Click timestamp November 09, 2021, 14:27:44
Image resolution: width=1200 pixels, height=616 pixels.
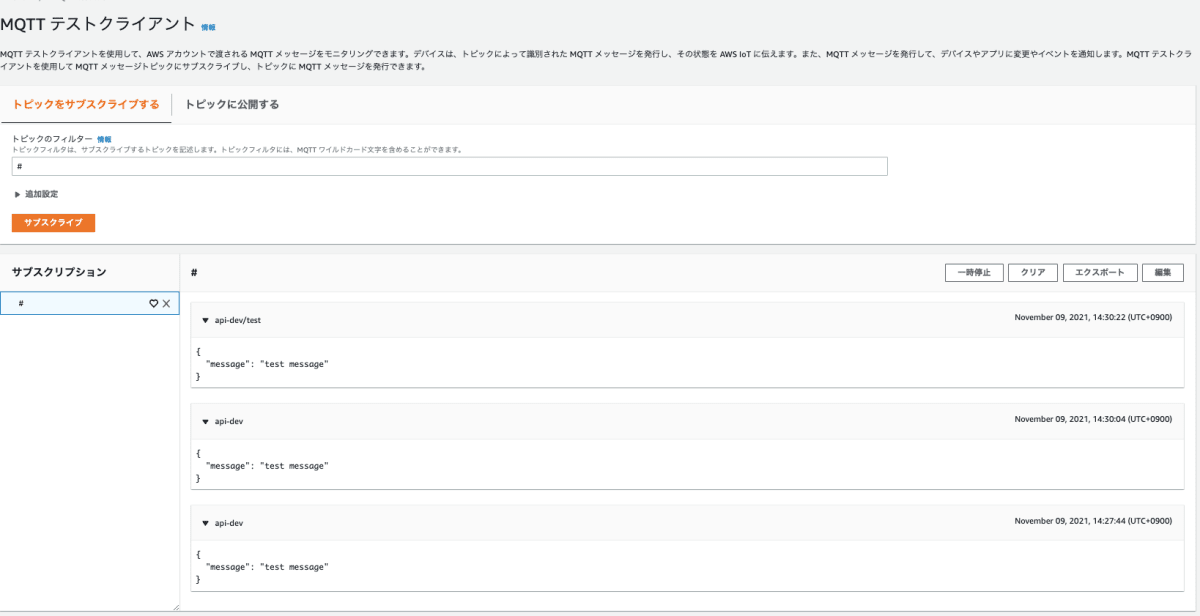(1093, 520)
